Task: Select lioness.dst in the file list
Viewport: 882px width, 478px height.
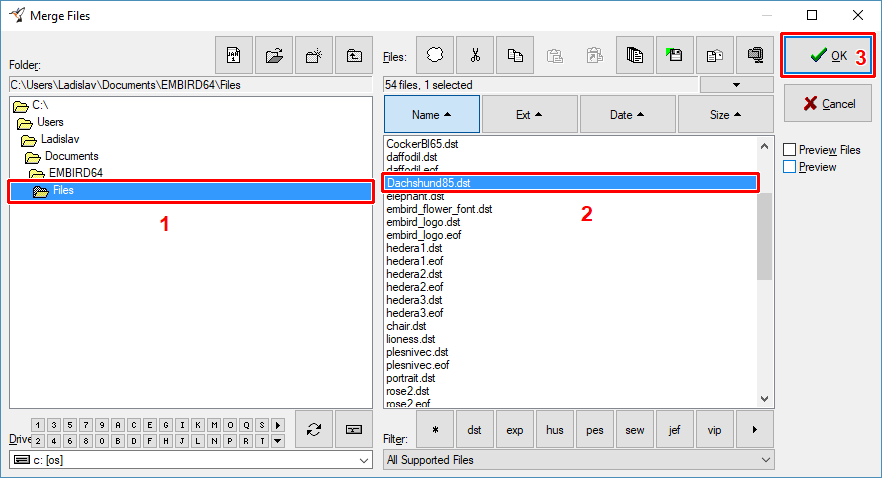Action: tap(410, 339)
